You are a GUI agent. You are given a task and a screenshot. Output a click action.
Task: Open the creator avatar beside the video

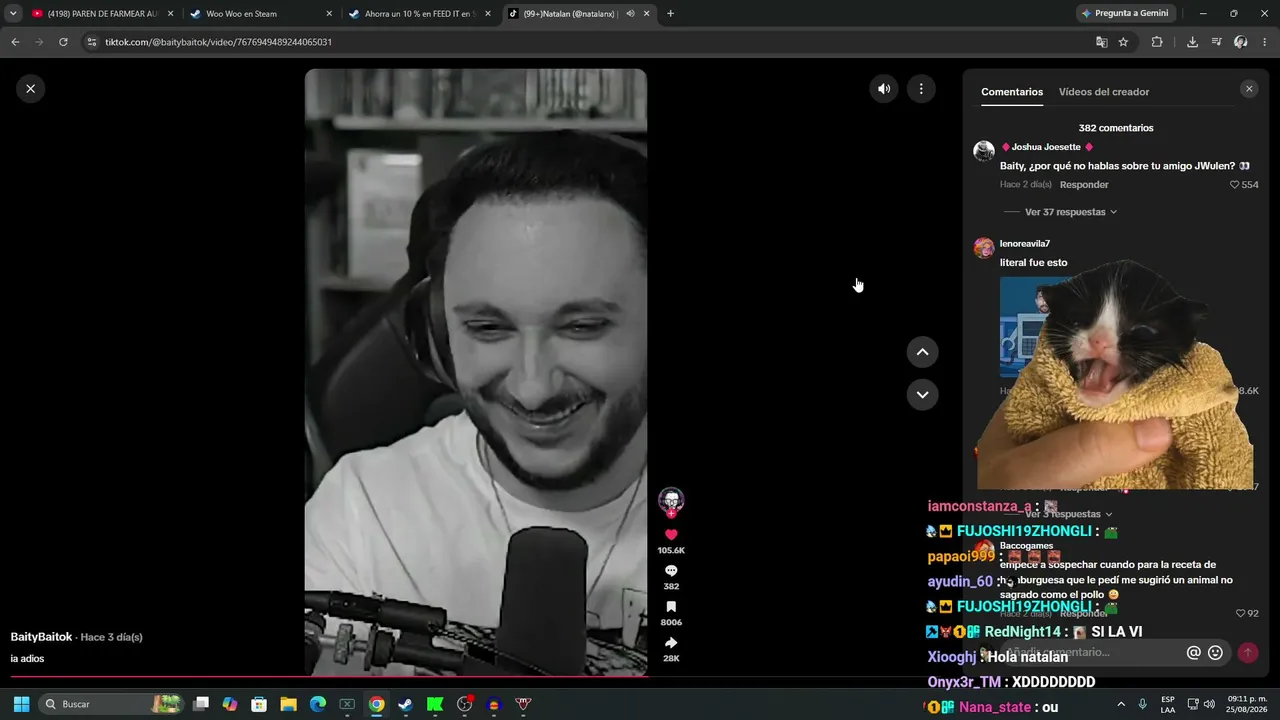click(671, 500)
